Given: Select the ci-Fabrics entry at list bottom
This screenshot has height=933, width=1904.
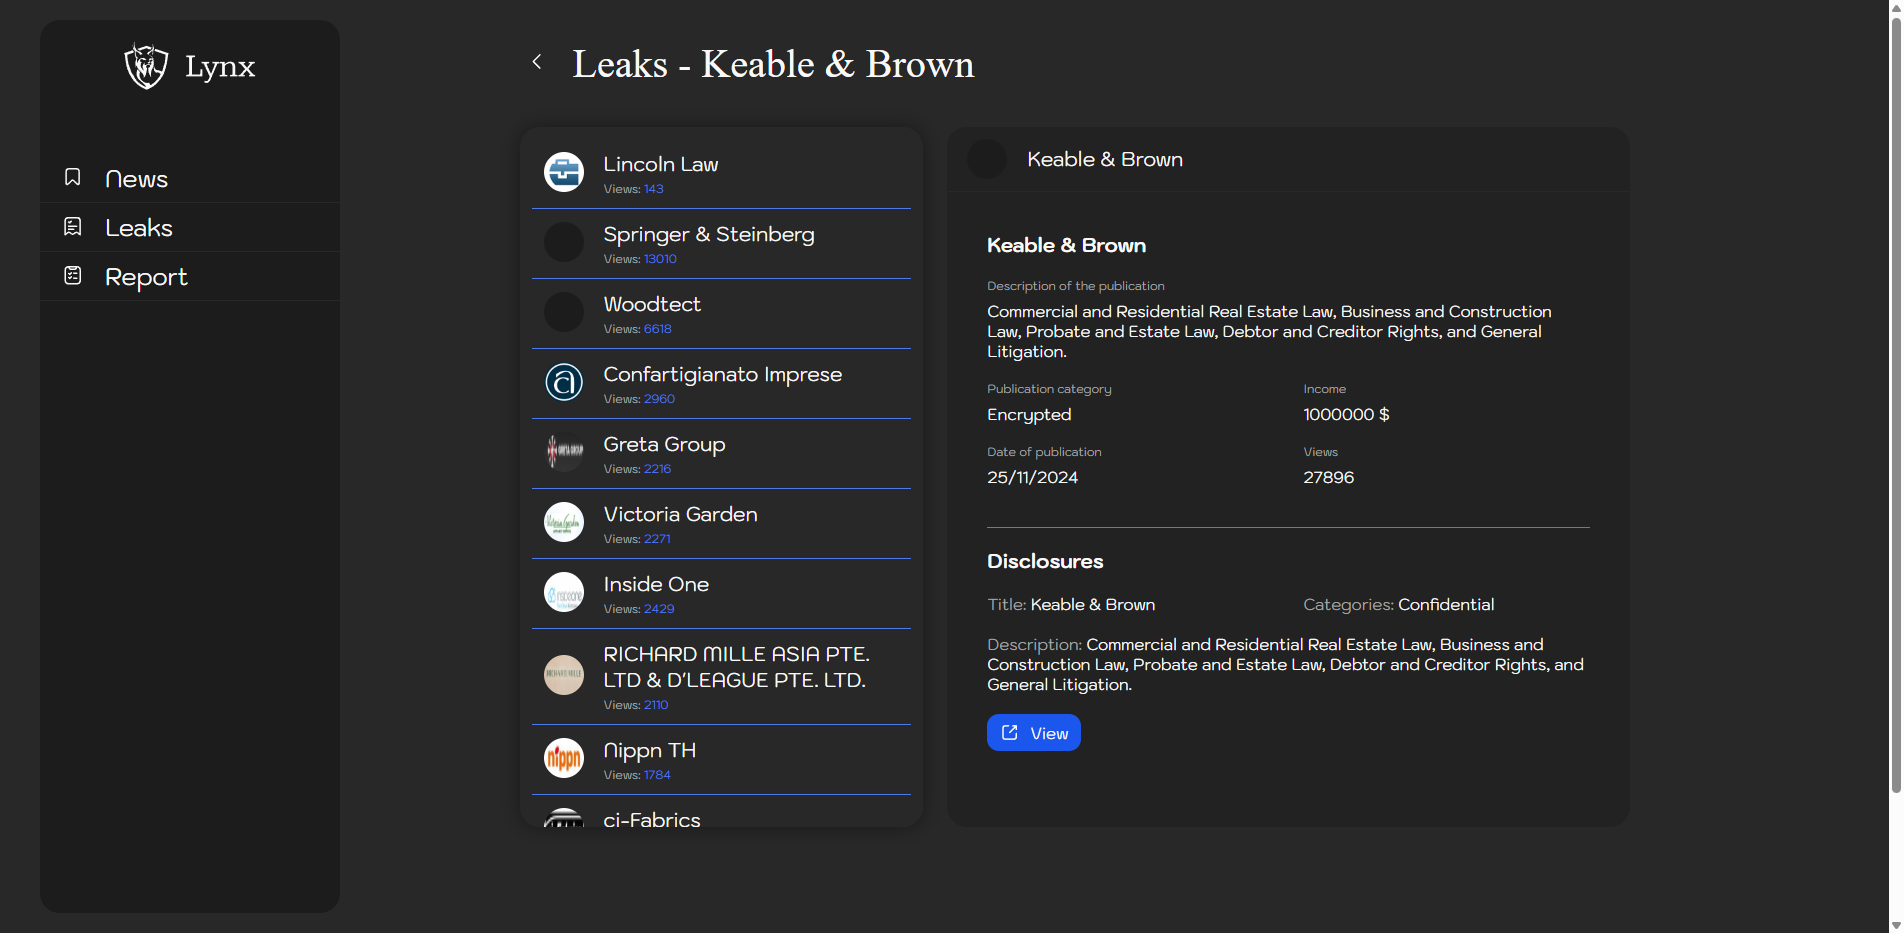Looking at the screenshot, I should coord(652,819).
